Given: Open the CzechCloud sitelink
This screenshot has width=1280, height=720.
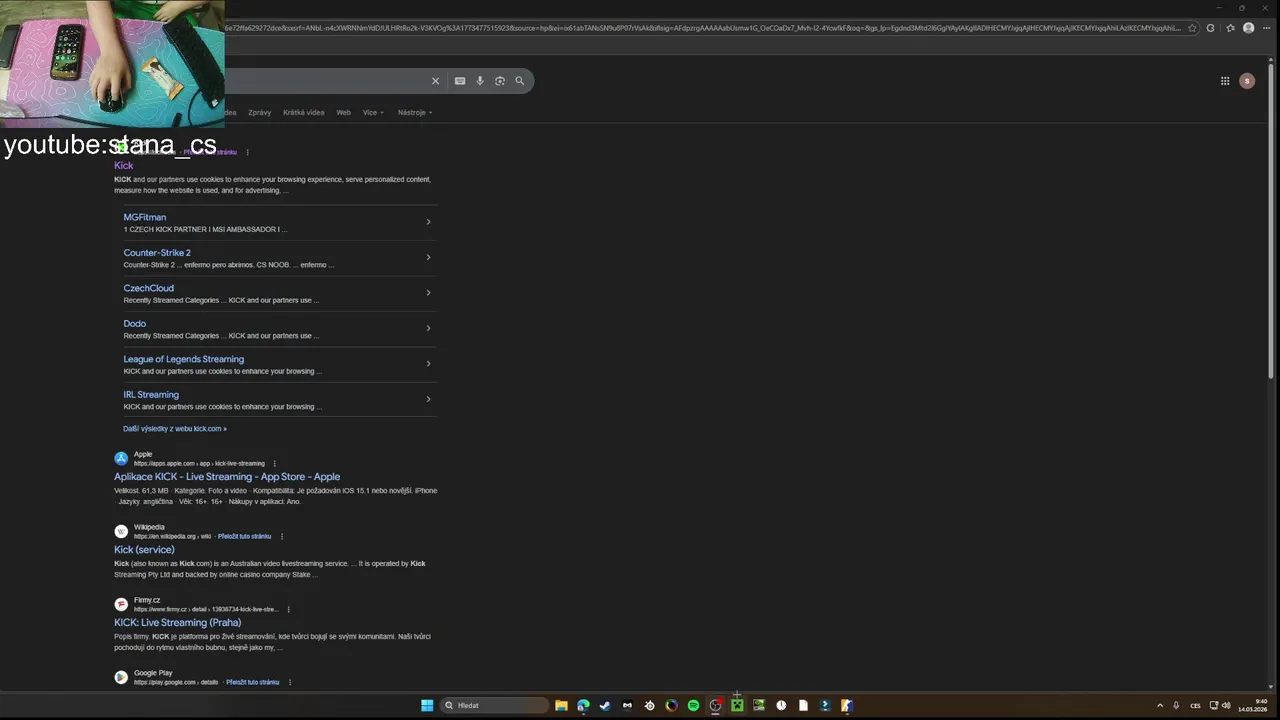Looking at the screenshot, I should [149, 288].
